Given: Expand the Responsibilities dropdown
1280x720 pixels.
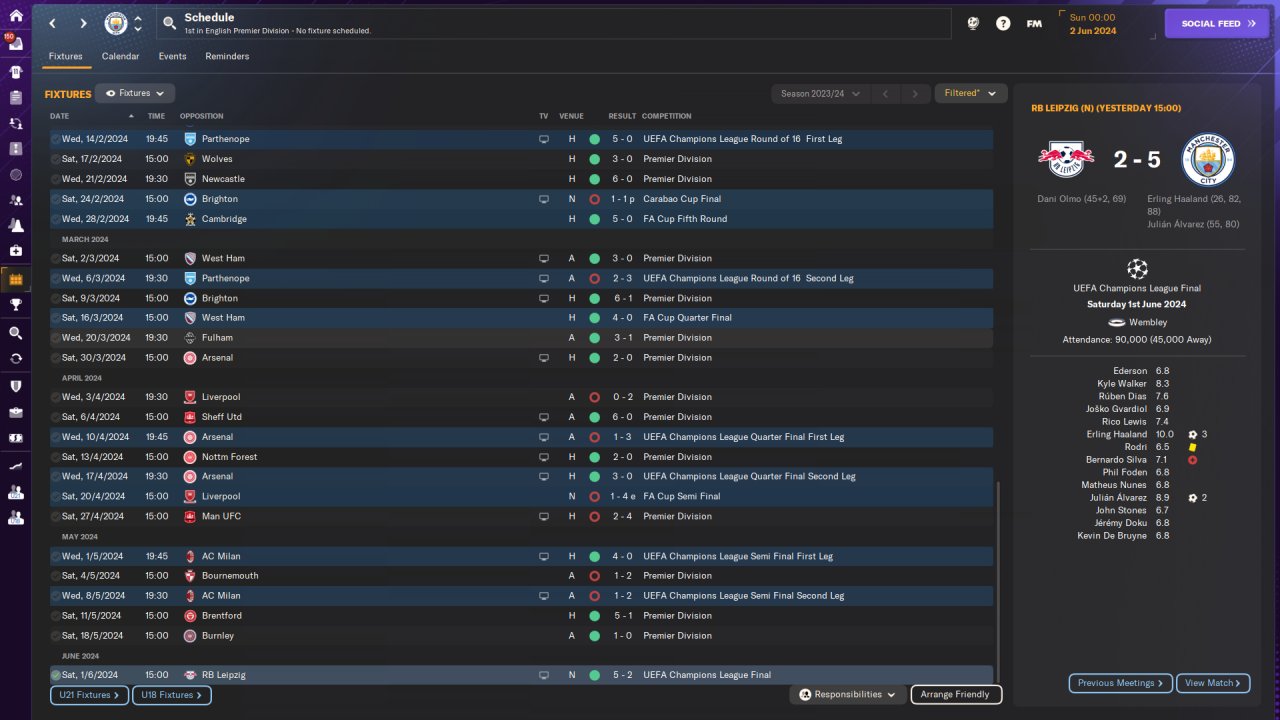Looking at the screenshot, I should coord(847,694).
